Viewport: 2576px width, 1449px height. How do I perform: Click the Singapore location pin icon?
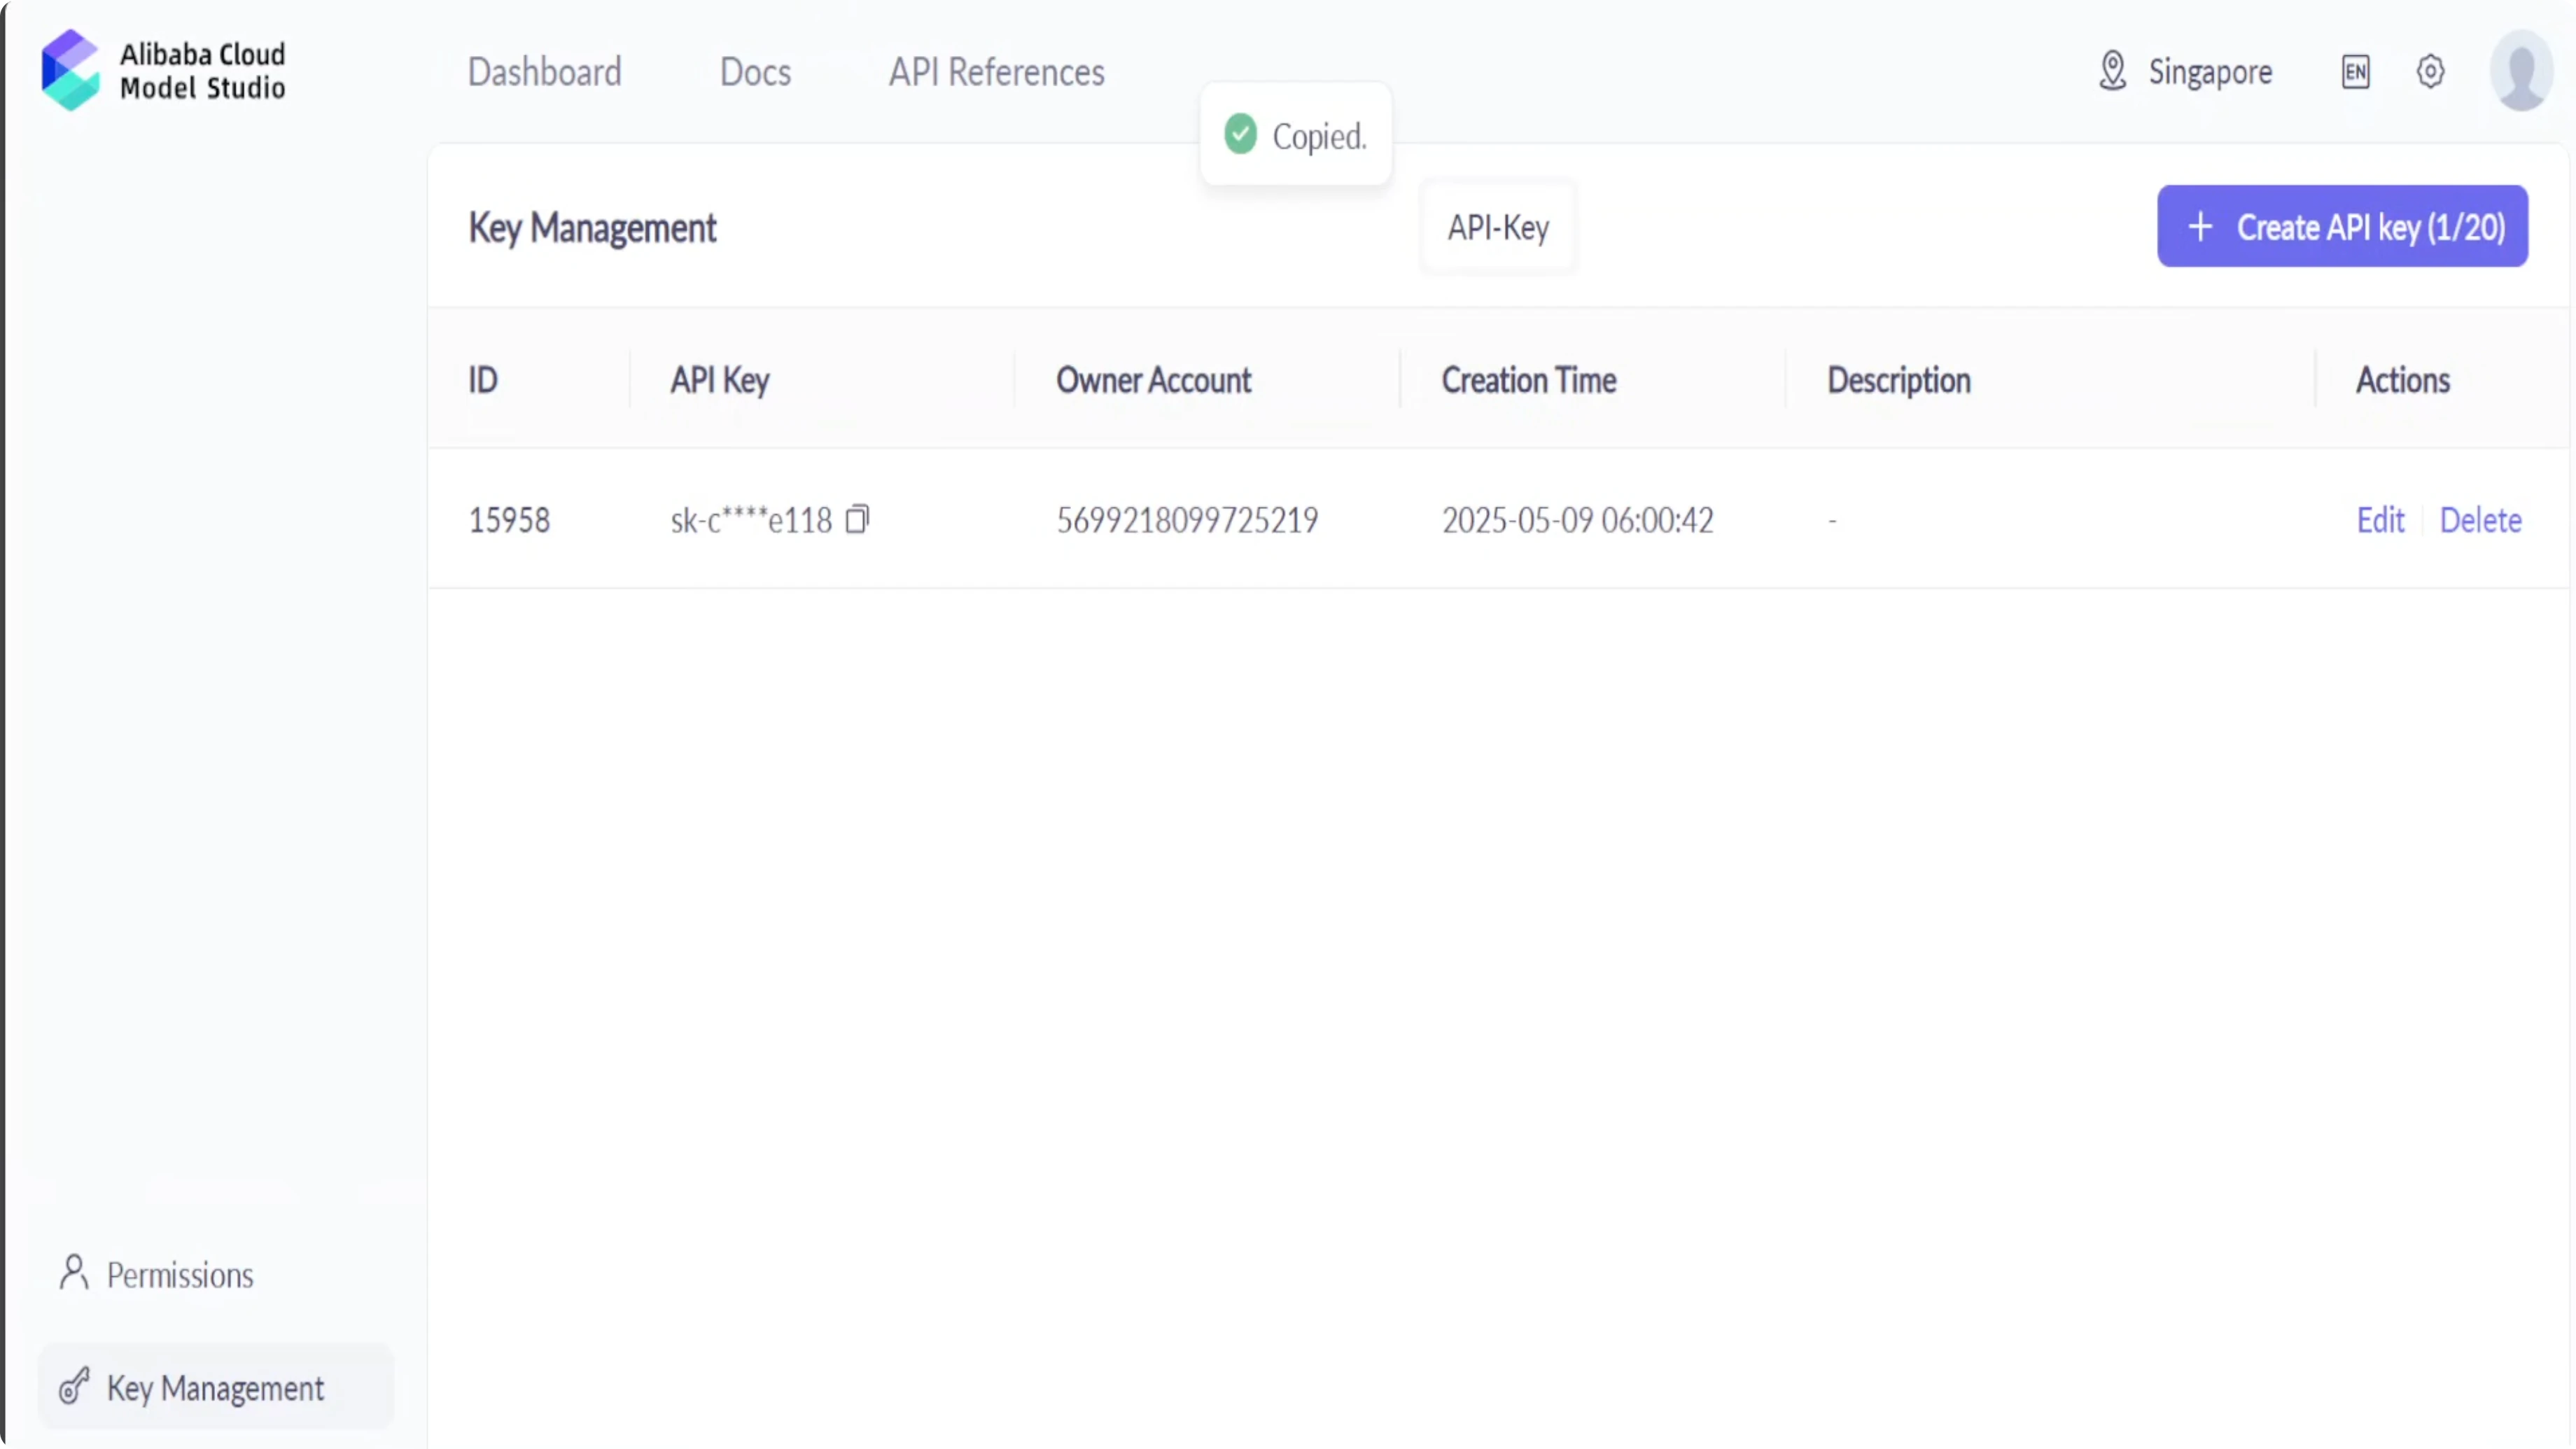tap(2112, 71)
